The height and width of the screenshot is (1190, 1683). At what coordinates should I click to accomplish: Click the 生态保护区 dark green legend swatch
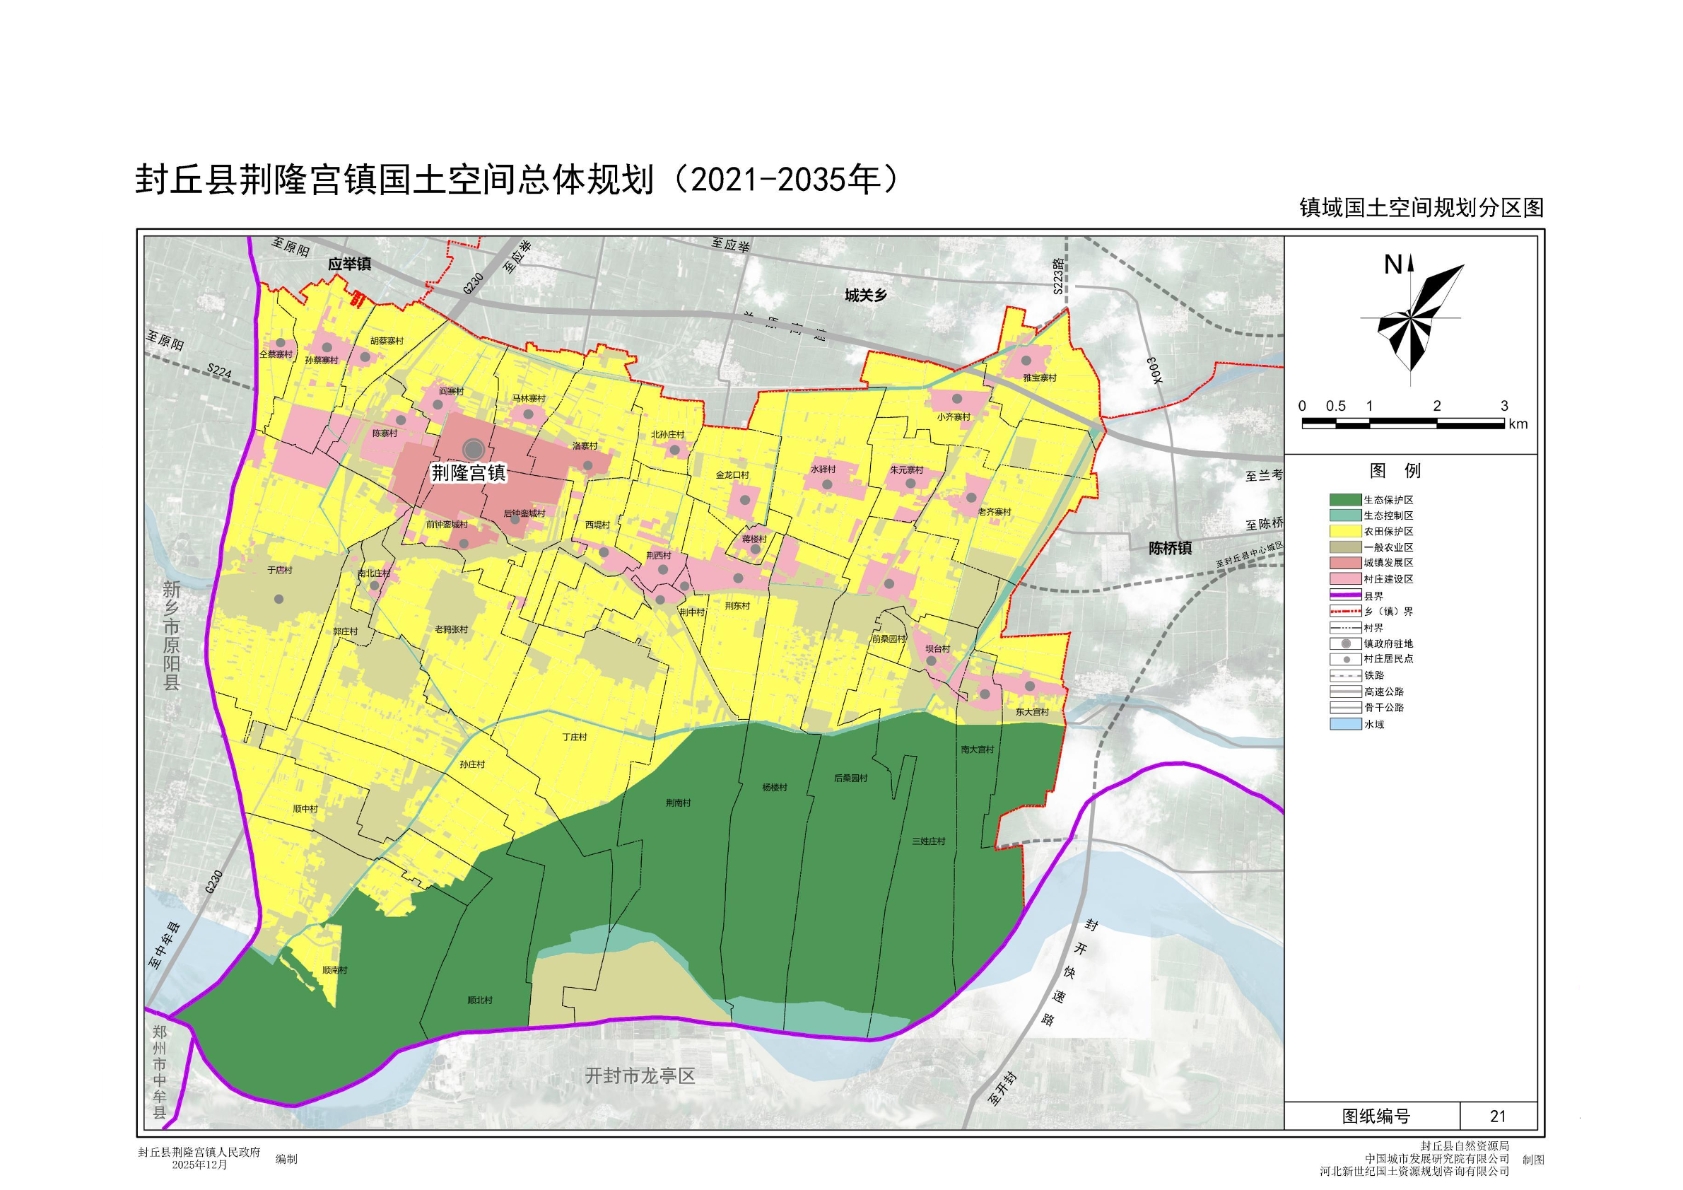(x=1345, y=500)
